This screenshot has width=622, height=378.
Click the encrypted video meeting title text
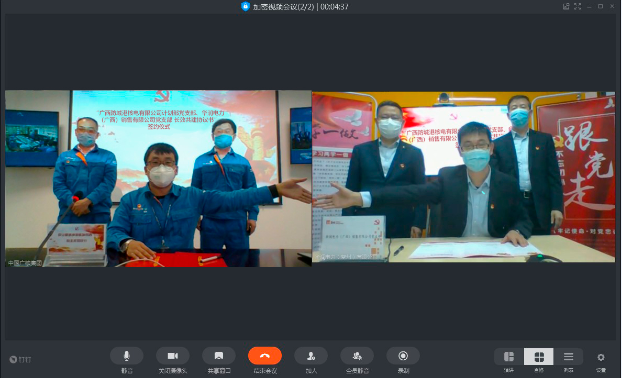(284, 7)
